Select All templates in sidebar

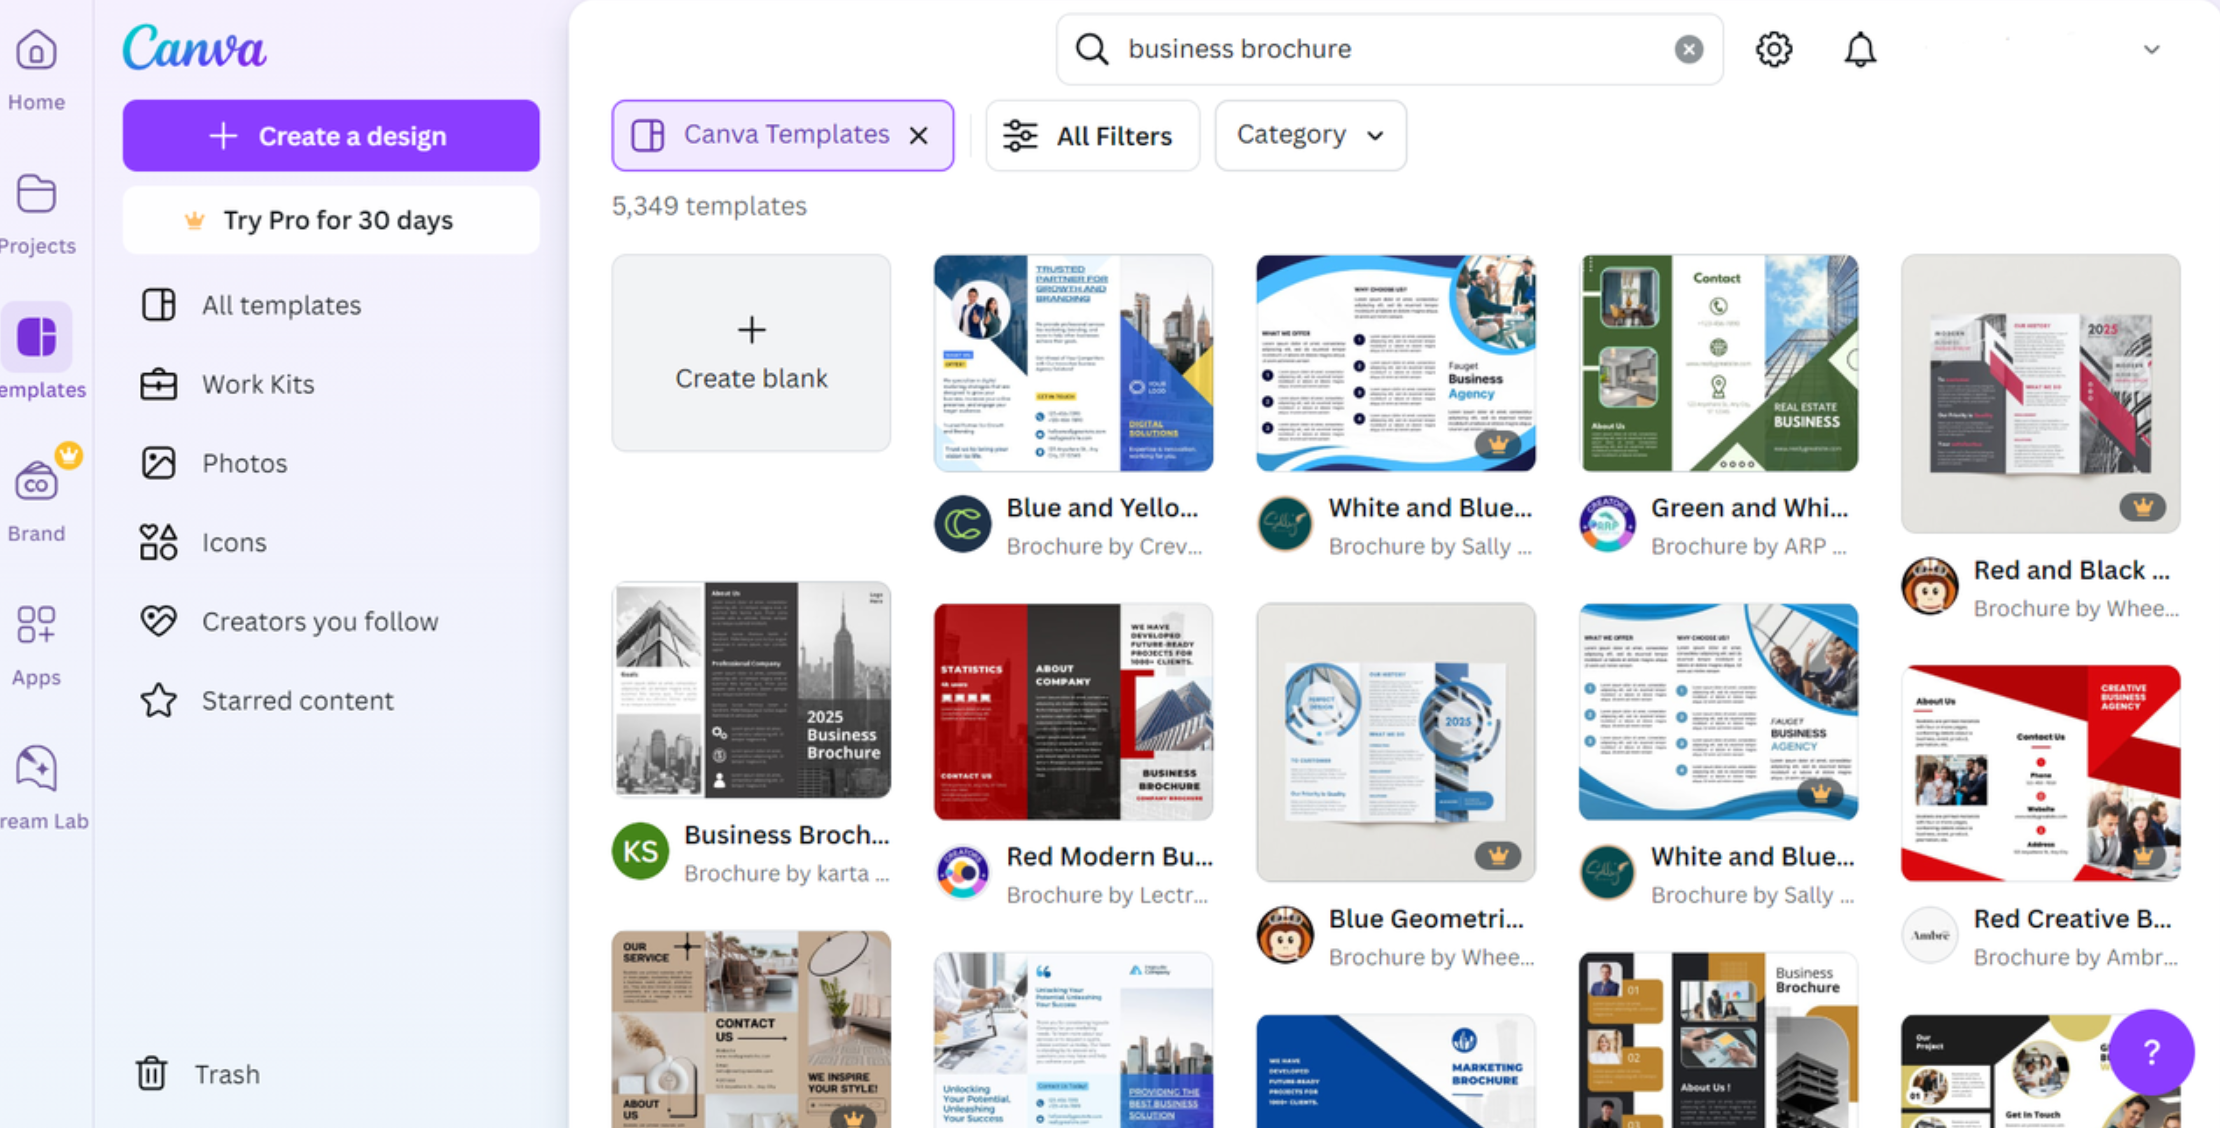[x=281, y=305]
